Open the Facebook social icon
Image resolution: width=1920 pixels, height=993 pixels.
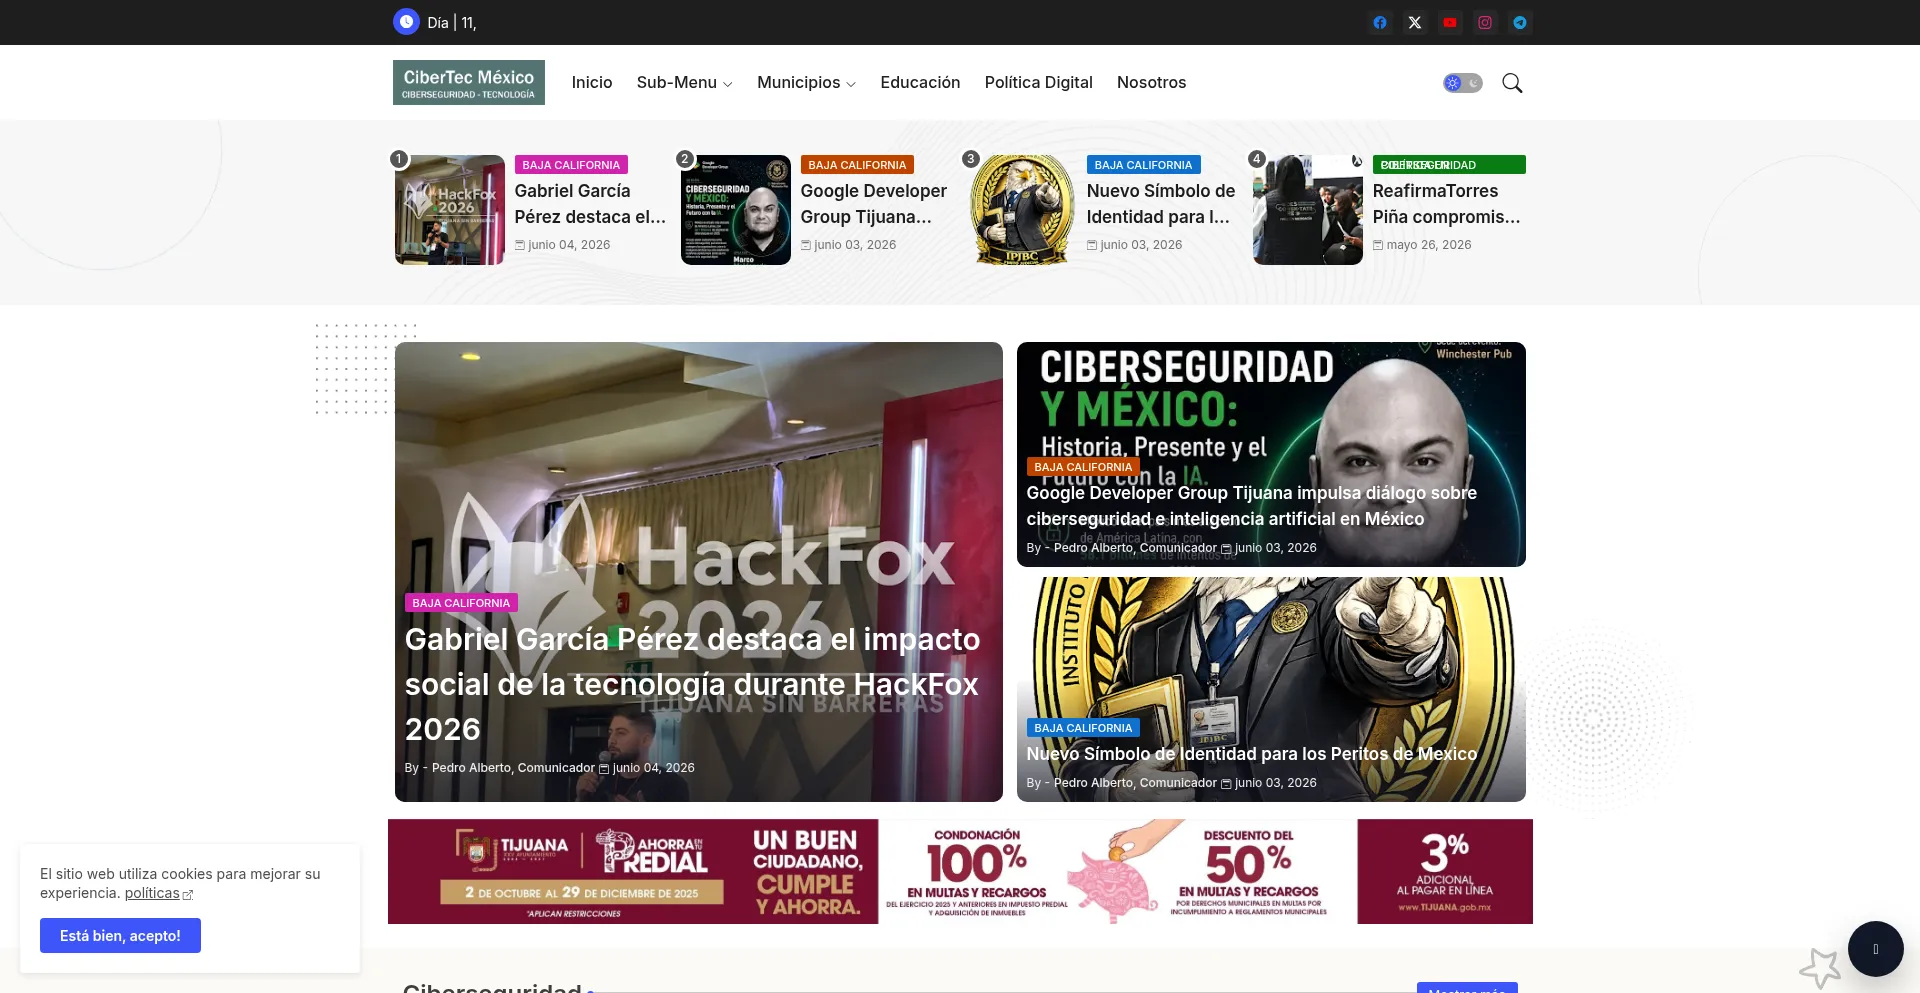(1380, 22)
